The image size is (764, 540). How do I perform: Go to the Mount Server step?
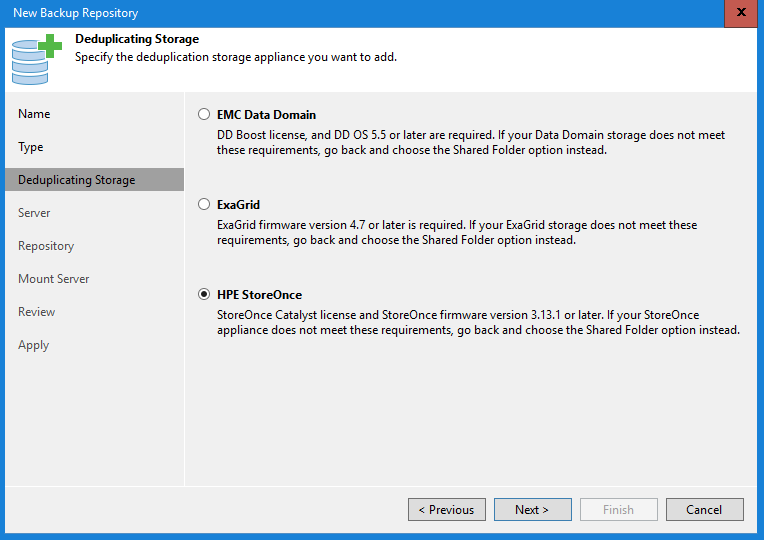click(x=54, y=278)
